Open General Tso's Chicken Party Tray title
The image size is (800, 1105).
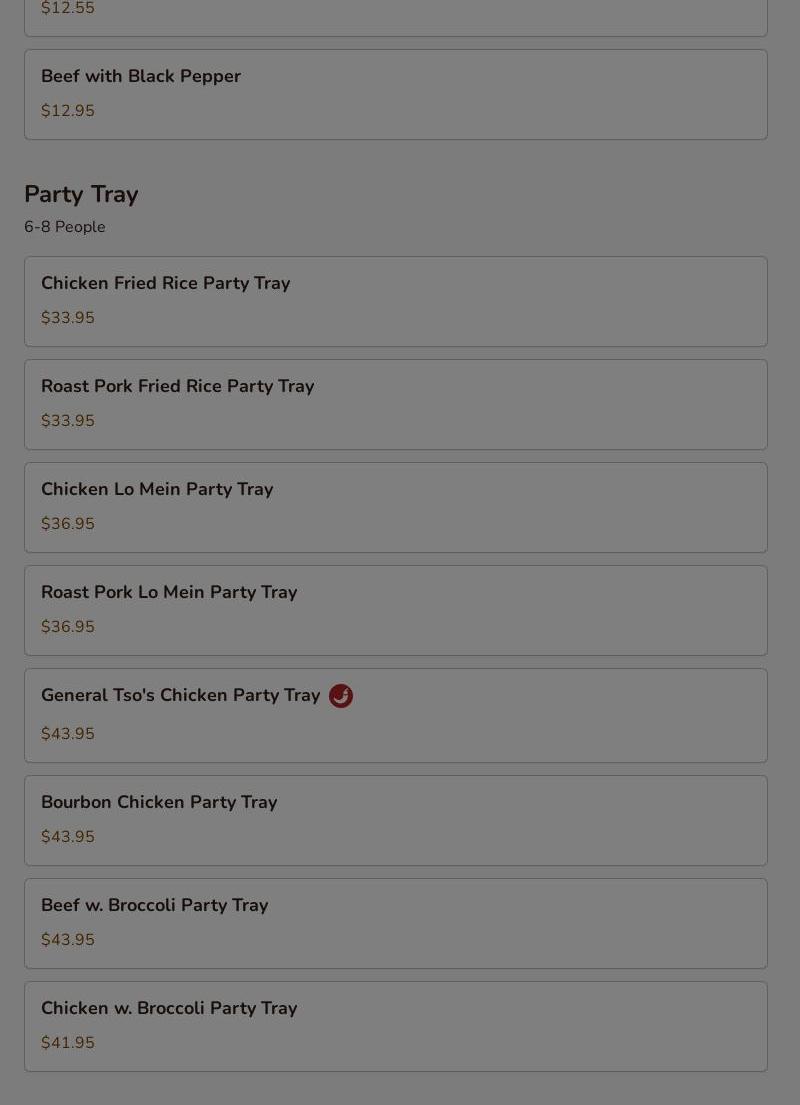[x=180, y=696]
